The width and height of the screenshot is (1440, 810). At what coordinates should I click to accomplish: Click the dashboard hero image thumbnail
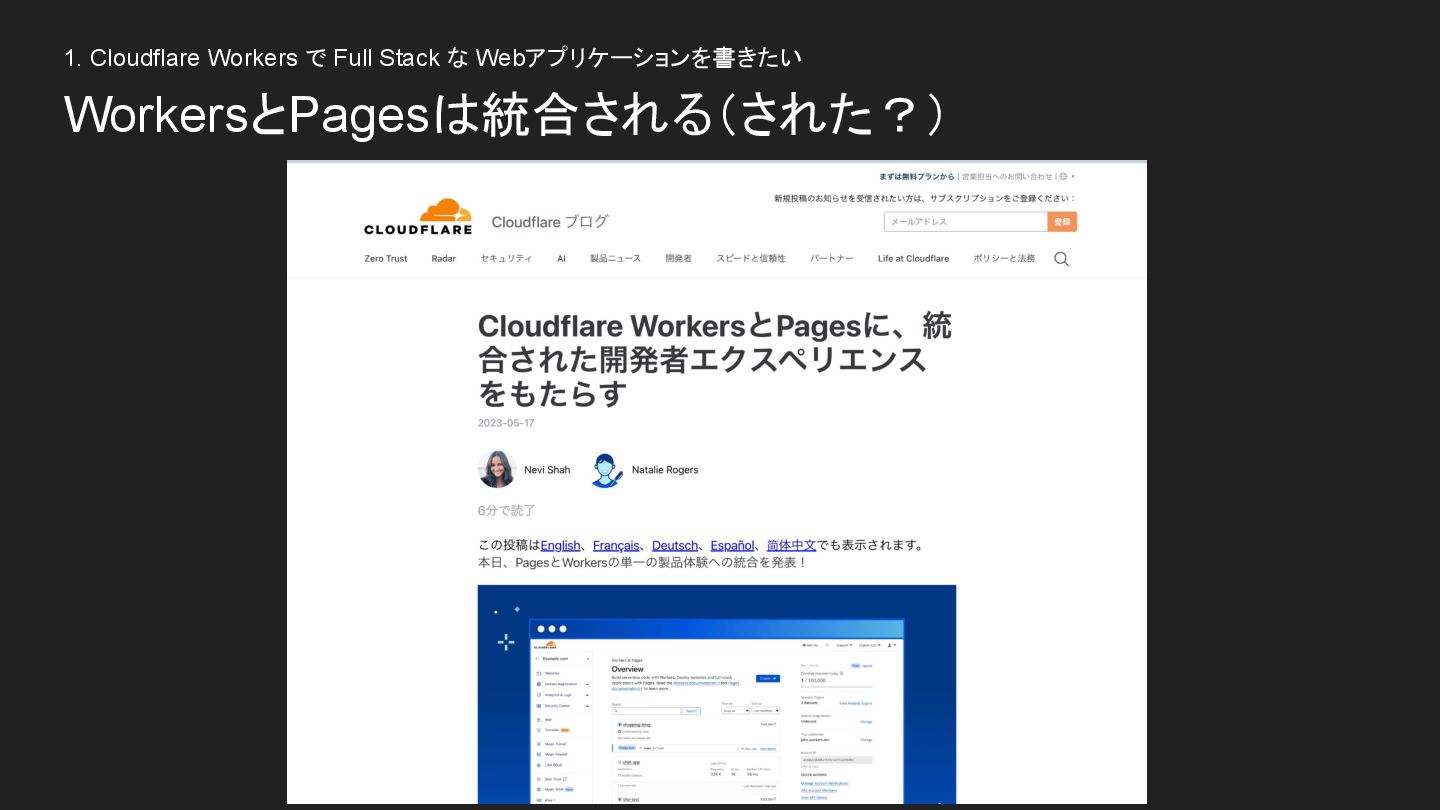coord(717,694)
